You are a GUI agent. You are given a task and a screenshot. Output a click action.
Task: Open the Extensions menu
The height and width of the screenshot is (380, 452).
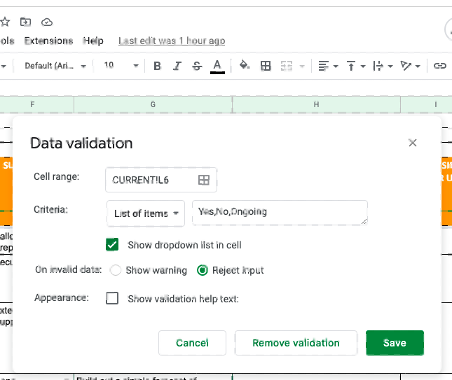tap(49, 41)
